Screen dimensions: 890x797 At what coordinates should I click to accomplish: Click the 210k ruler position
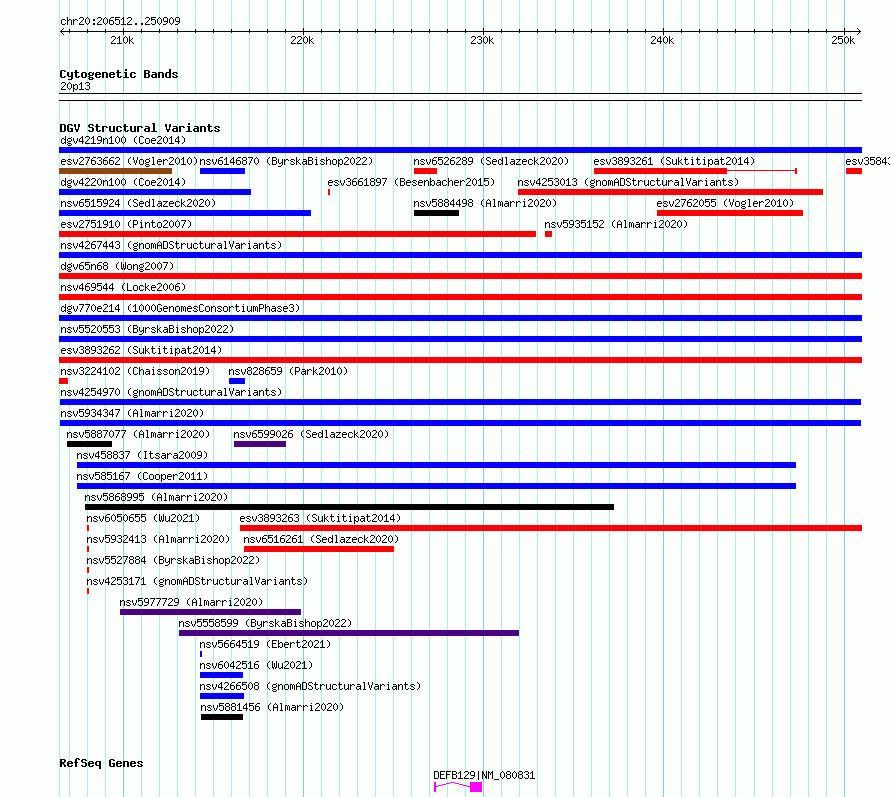pyautogui.click(x=123, y=40)
